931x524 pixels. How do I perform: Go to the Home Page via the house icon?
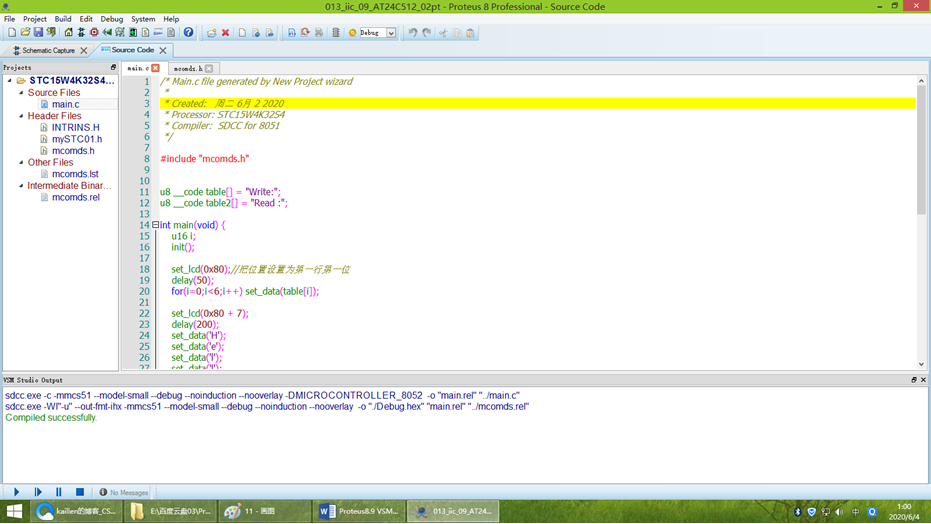click(x=68, y=33)
